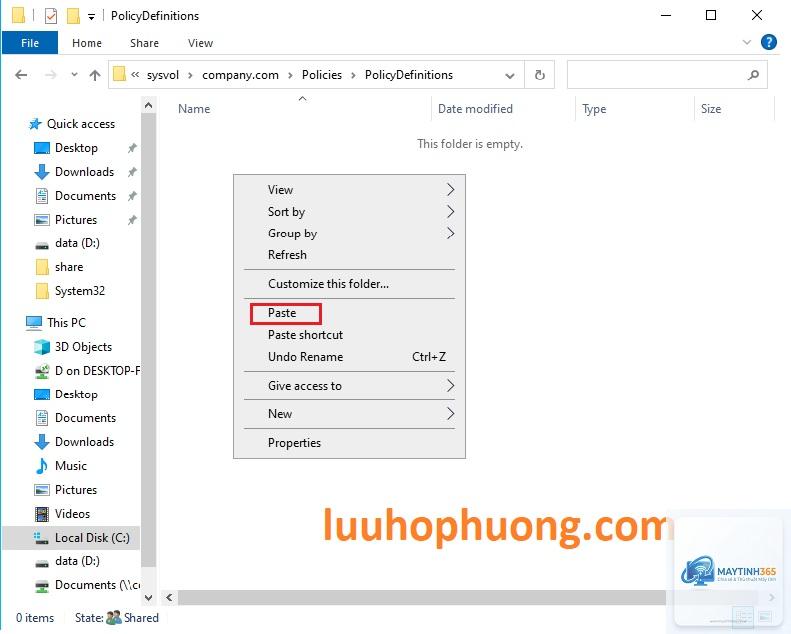Switch to the View ribbon tab
791x634 pixels.
[200, 43]
